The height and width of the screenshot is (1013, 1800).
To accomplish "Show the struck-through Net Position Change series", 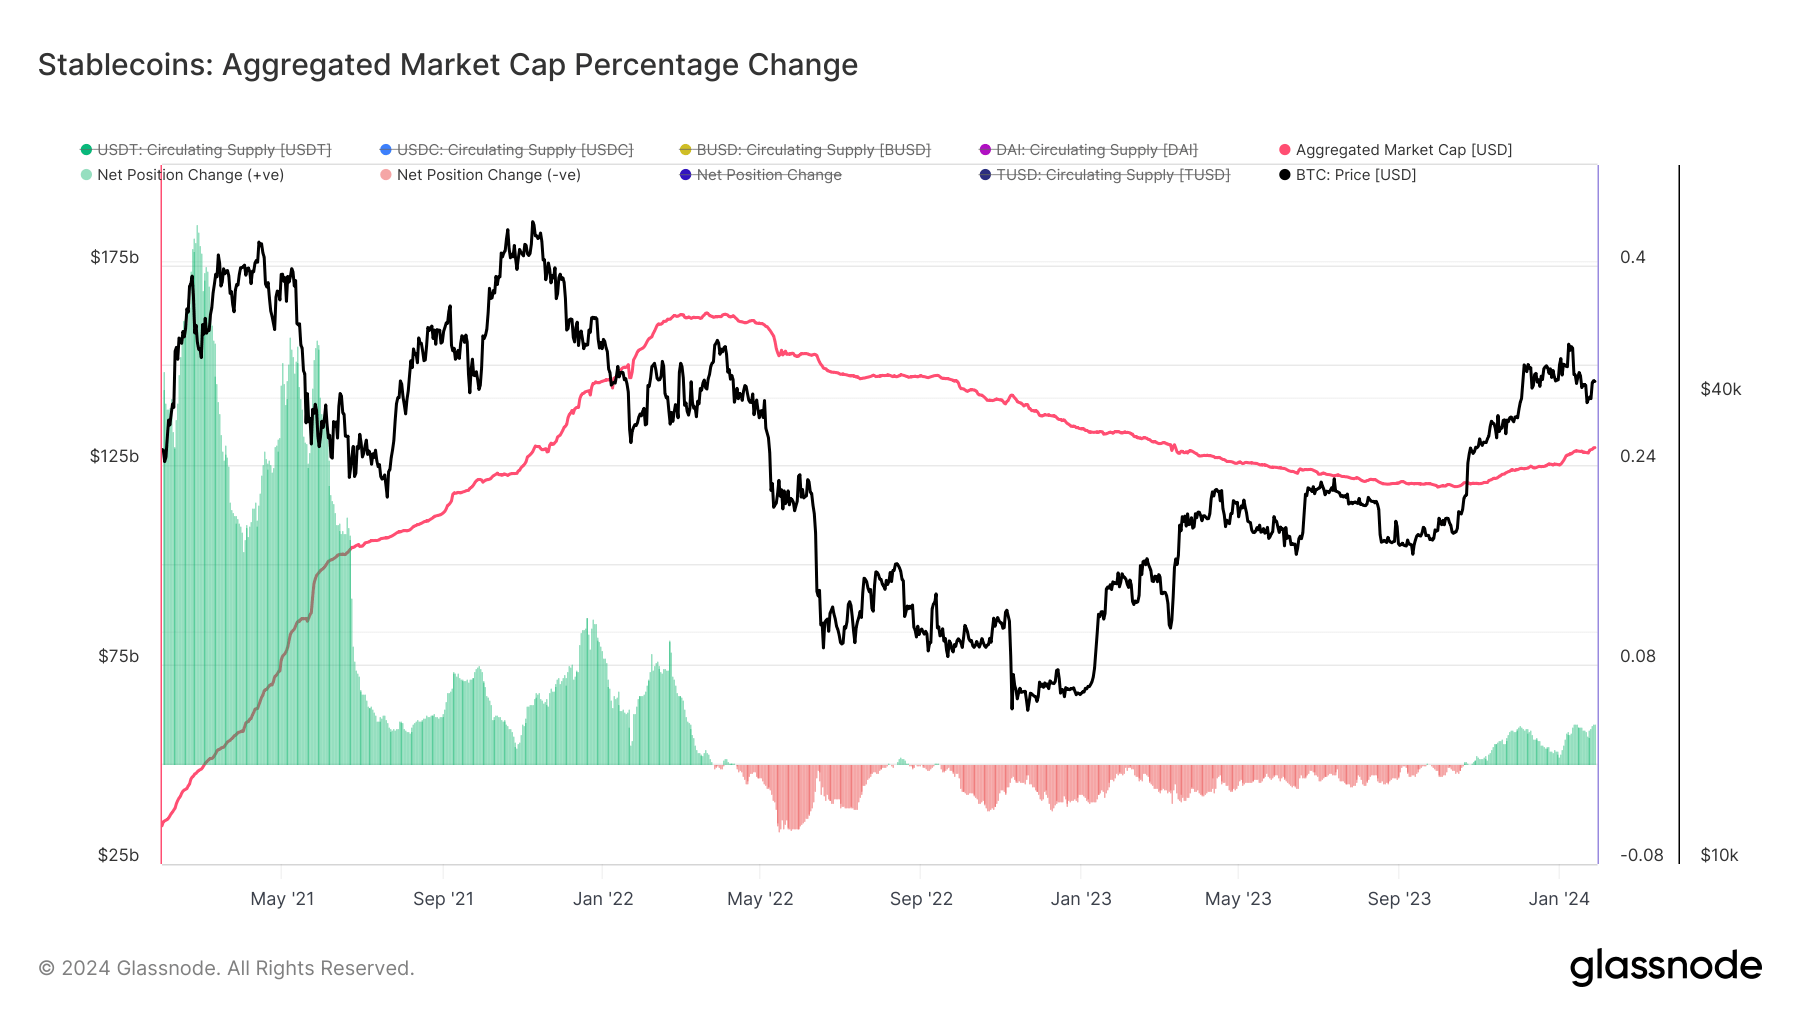I will 768,175.
